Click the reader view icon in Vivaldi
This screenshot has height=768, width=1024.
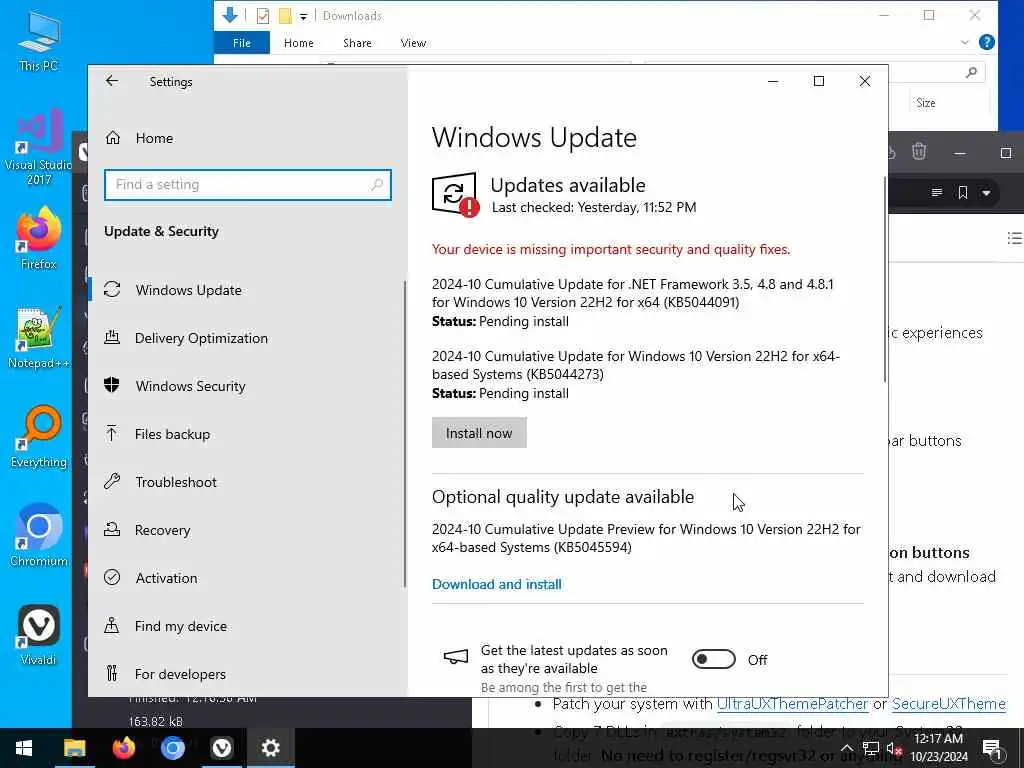[936, 193]
